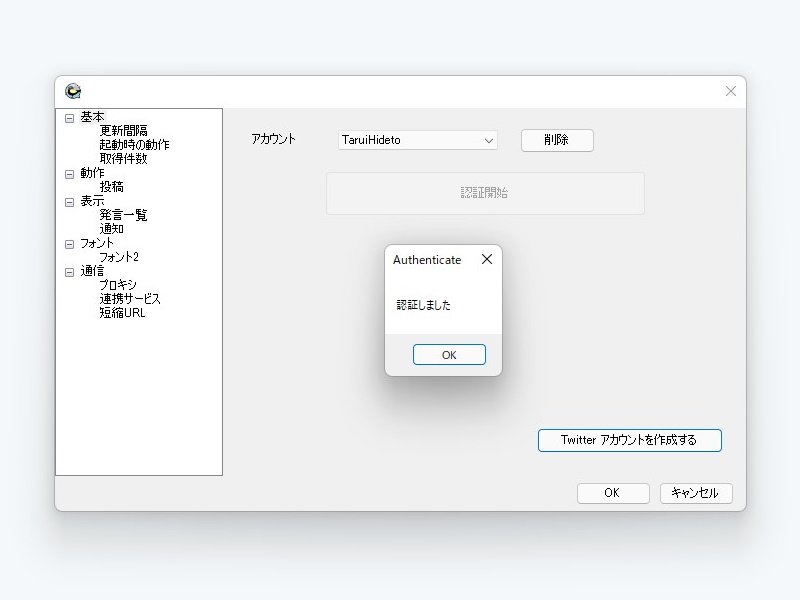Collapse the 動作 tree node
This screenshot has width=800, height=600.
(68, 172)
